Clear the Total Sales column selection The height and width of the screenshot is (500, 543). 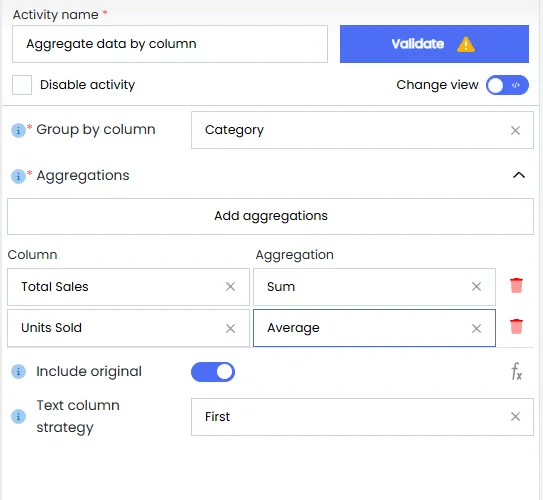tap(230, 287)
